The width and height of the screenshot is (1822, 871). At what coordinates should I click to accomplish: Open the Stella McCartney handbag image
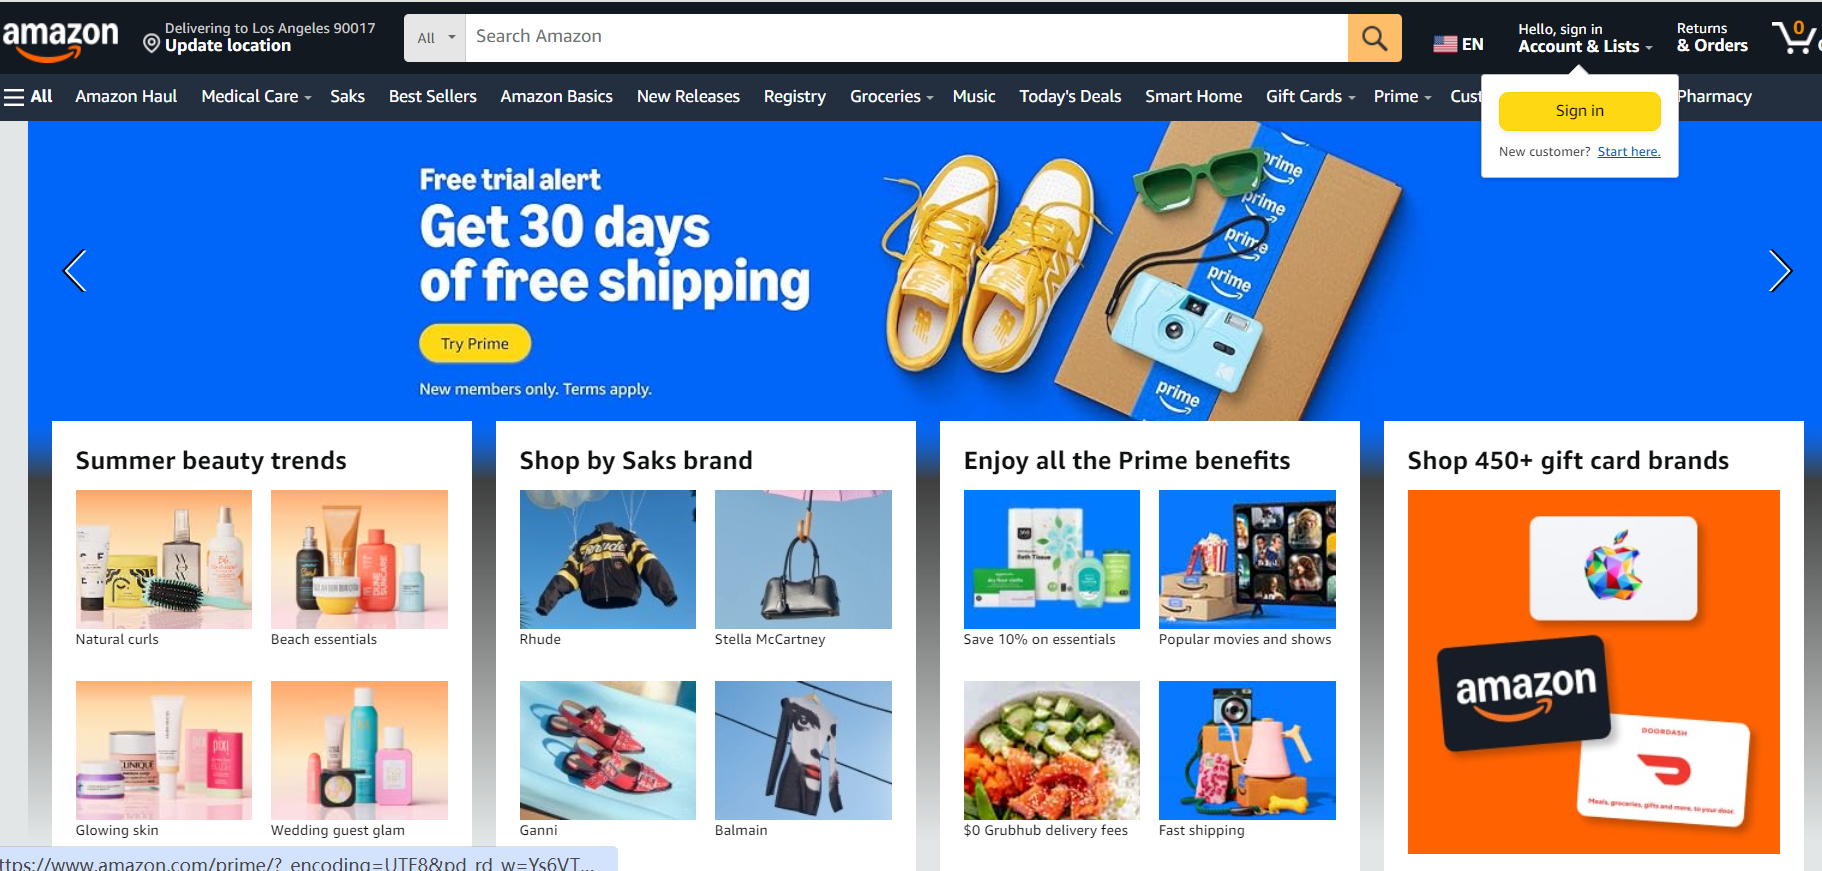click(x=803, y=559)
